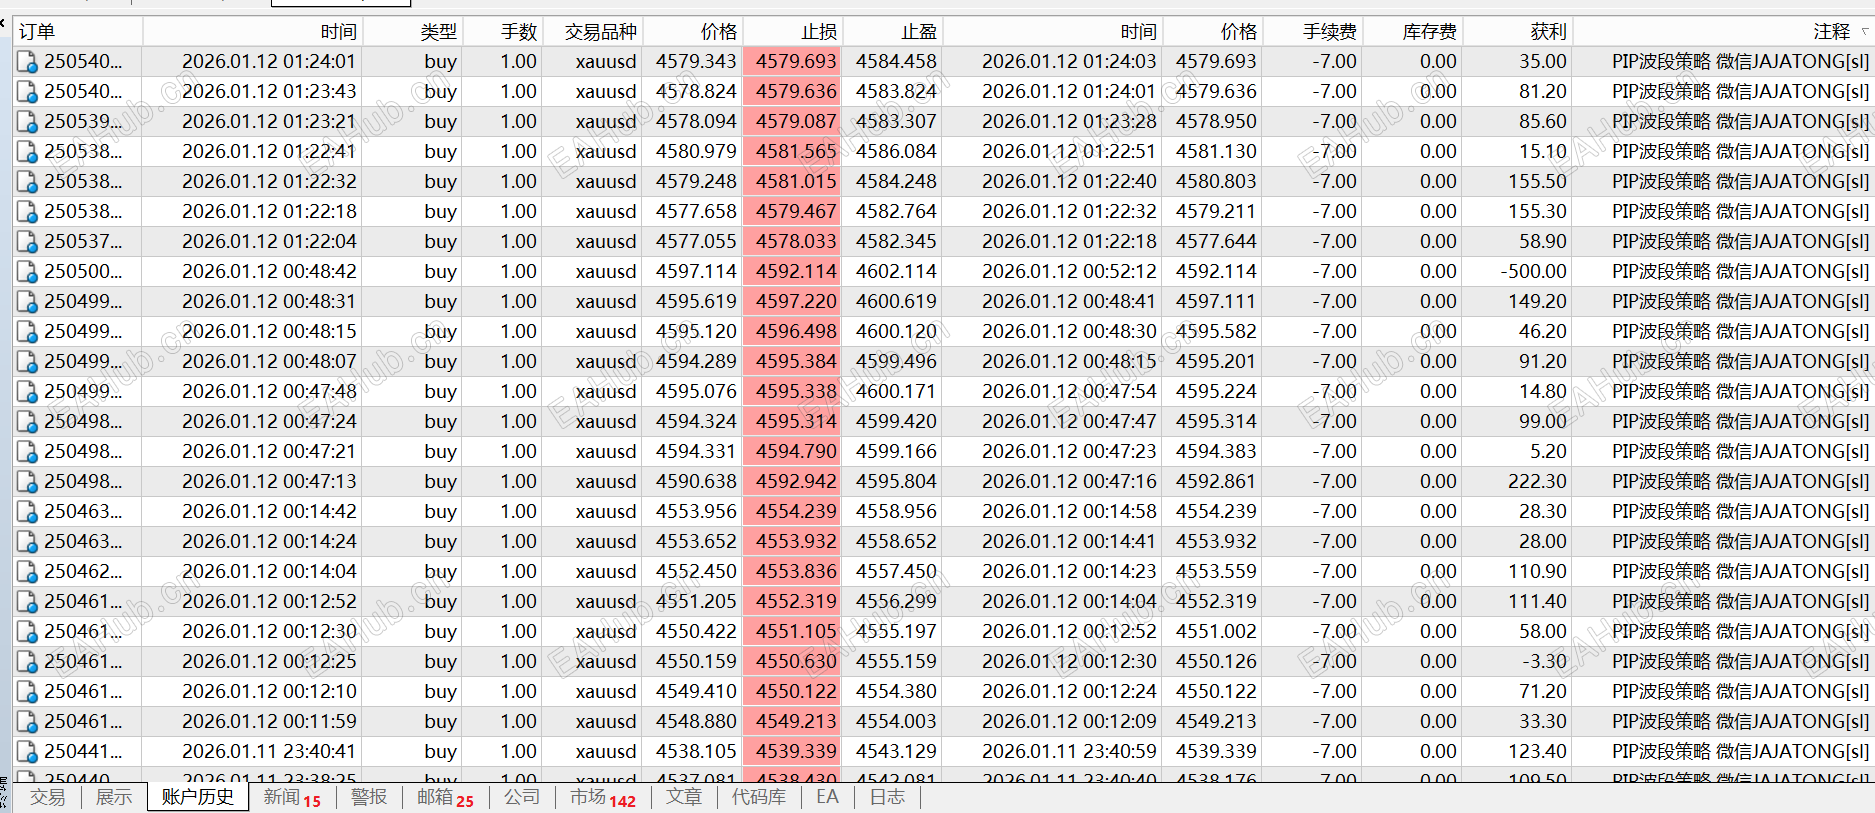Select the close price 4592.861
Viewport: 1875px width, 813px height.
1216,482
